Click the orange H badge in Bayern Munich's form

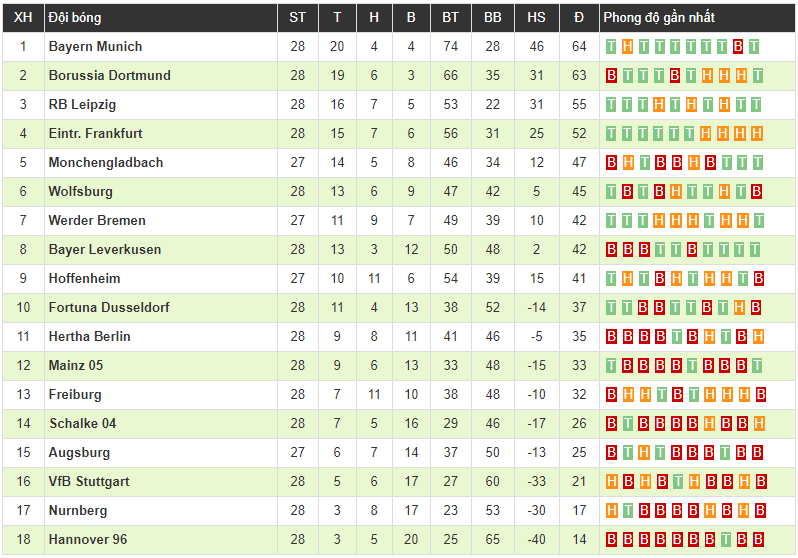(x=627, y=46)
